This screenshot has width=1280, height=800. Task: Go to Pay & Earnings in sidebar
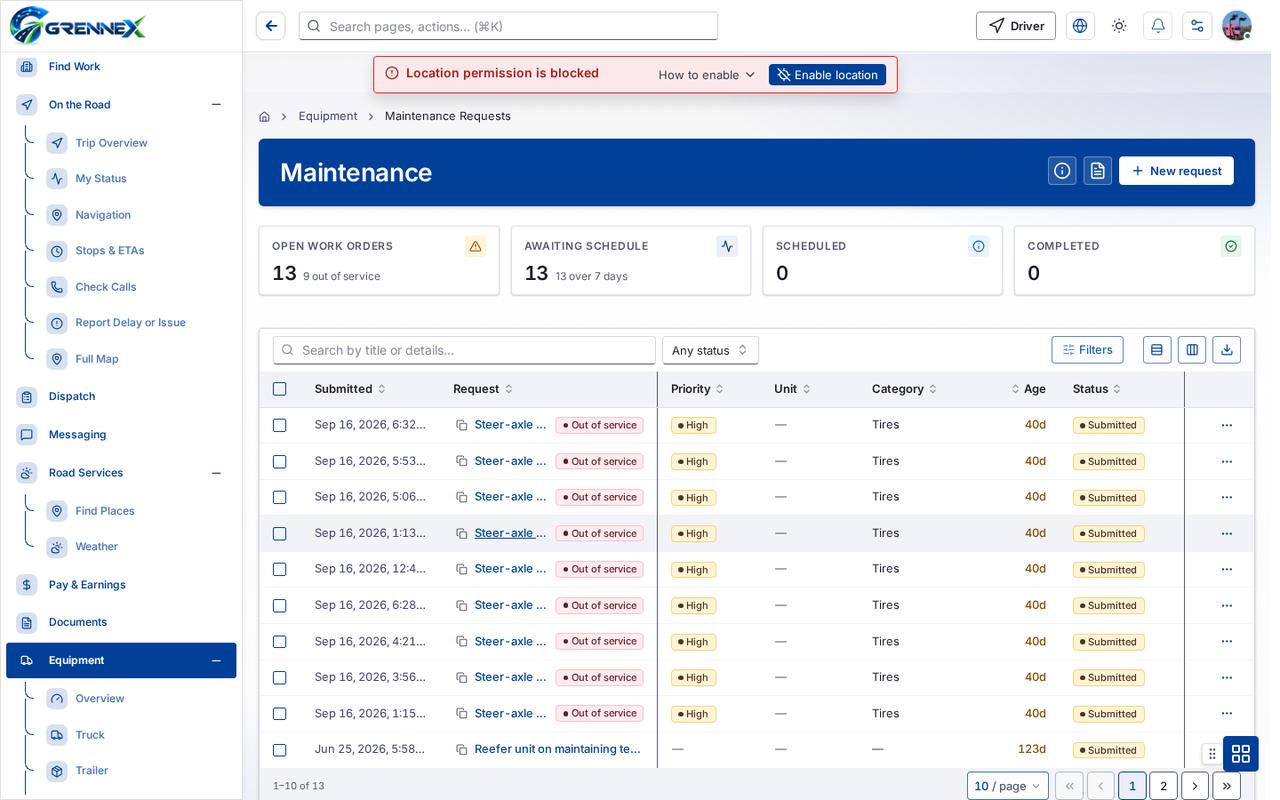pos(87,585)
